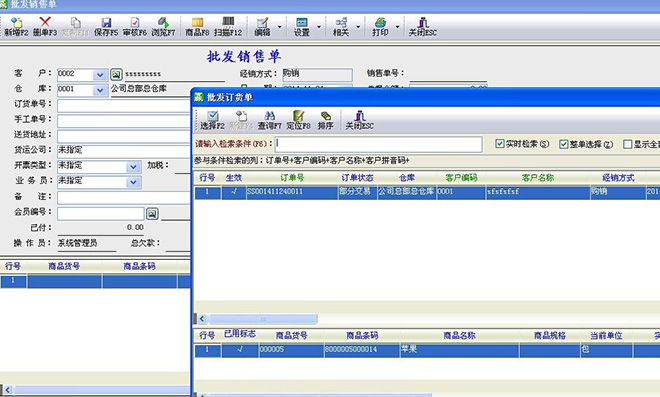Click the 打印 print icon
Screen dimensions: 660x397
380,27
